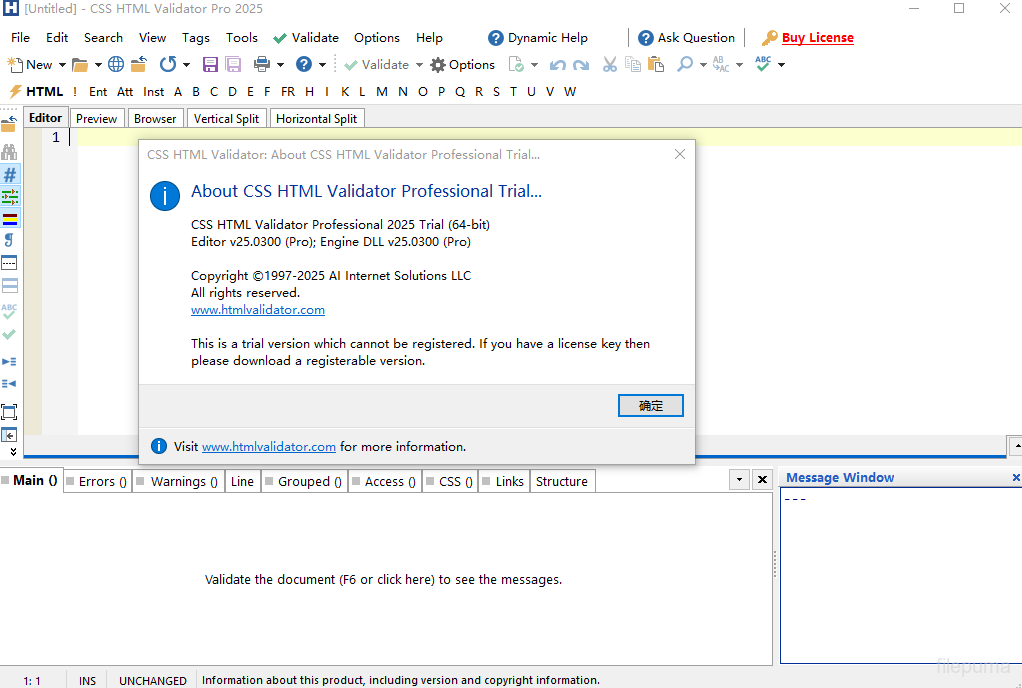The height and width of the screenshot is (688, 1022).
Task: Open the Tools menu
Action: click(241, 38)
